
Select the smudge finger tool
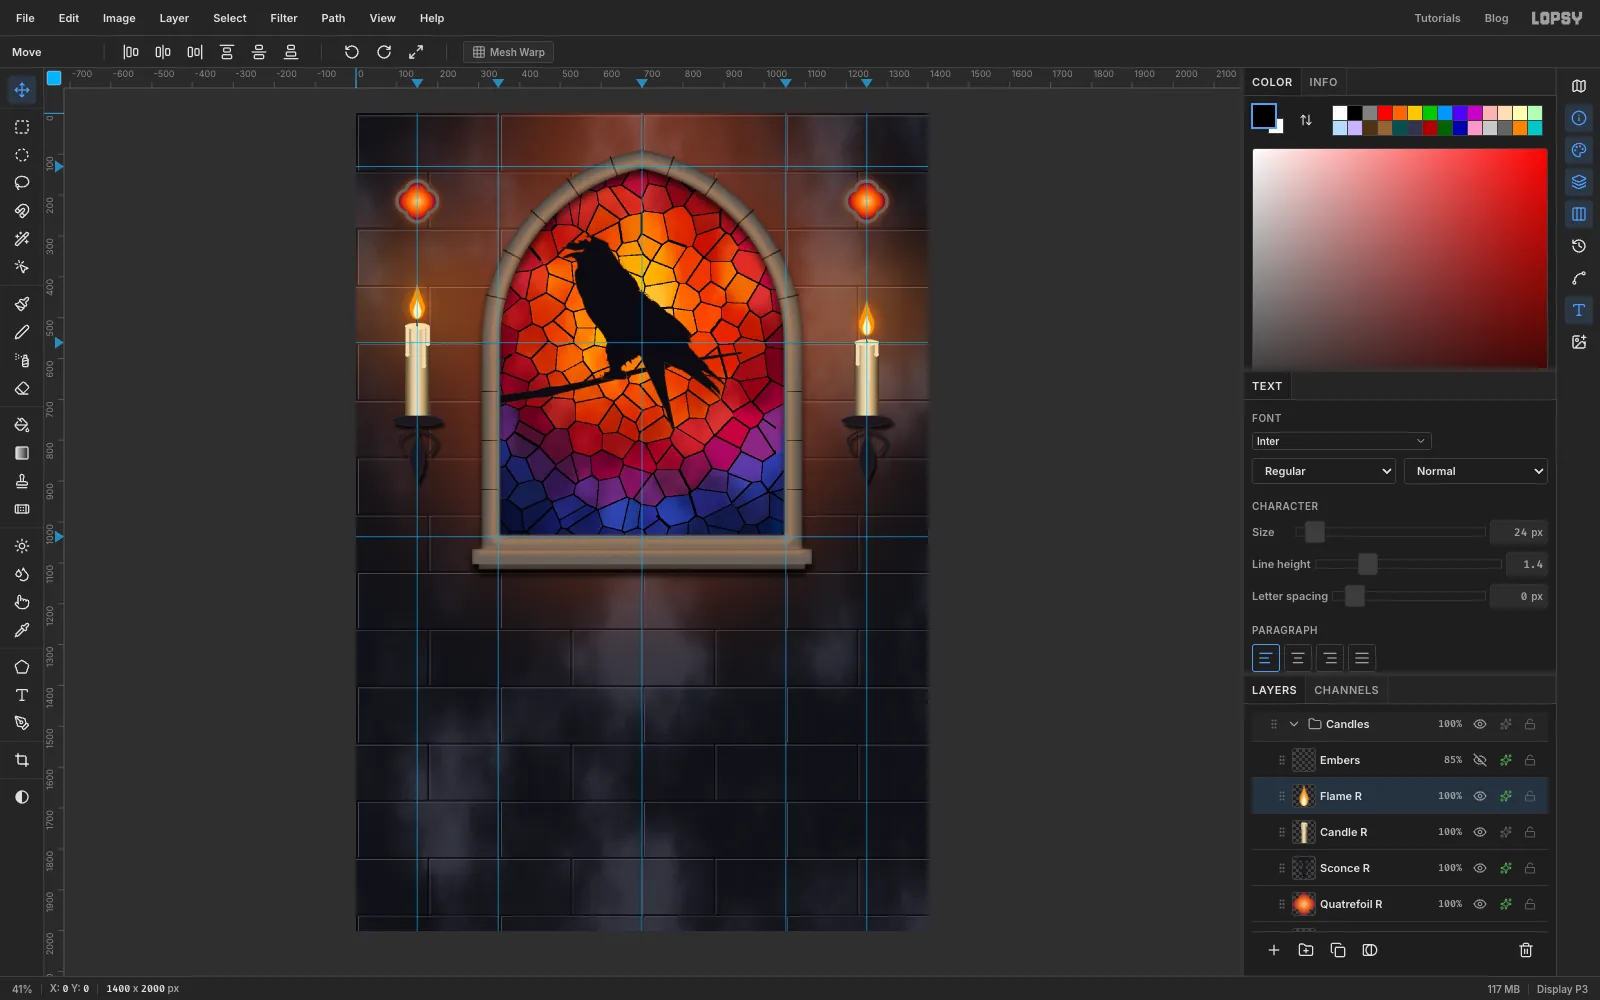click(22, 602)
